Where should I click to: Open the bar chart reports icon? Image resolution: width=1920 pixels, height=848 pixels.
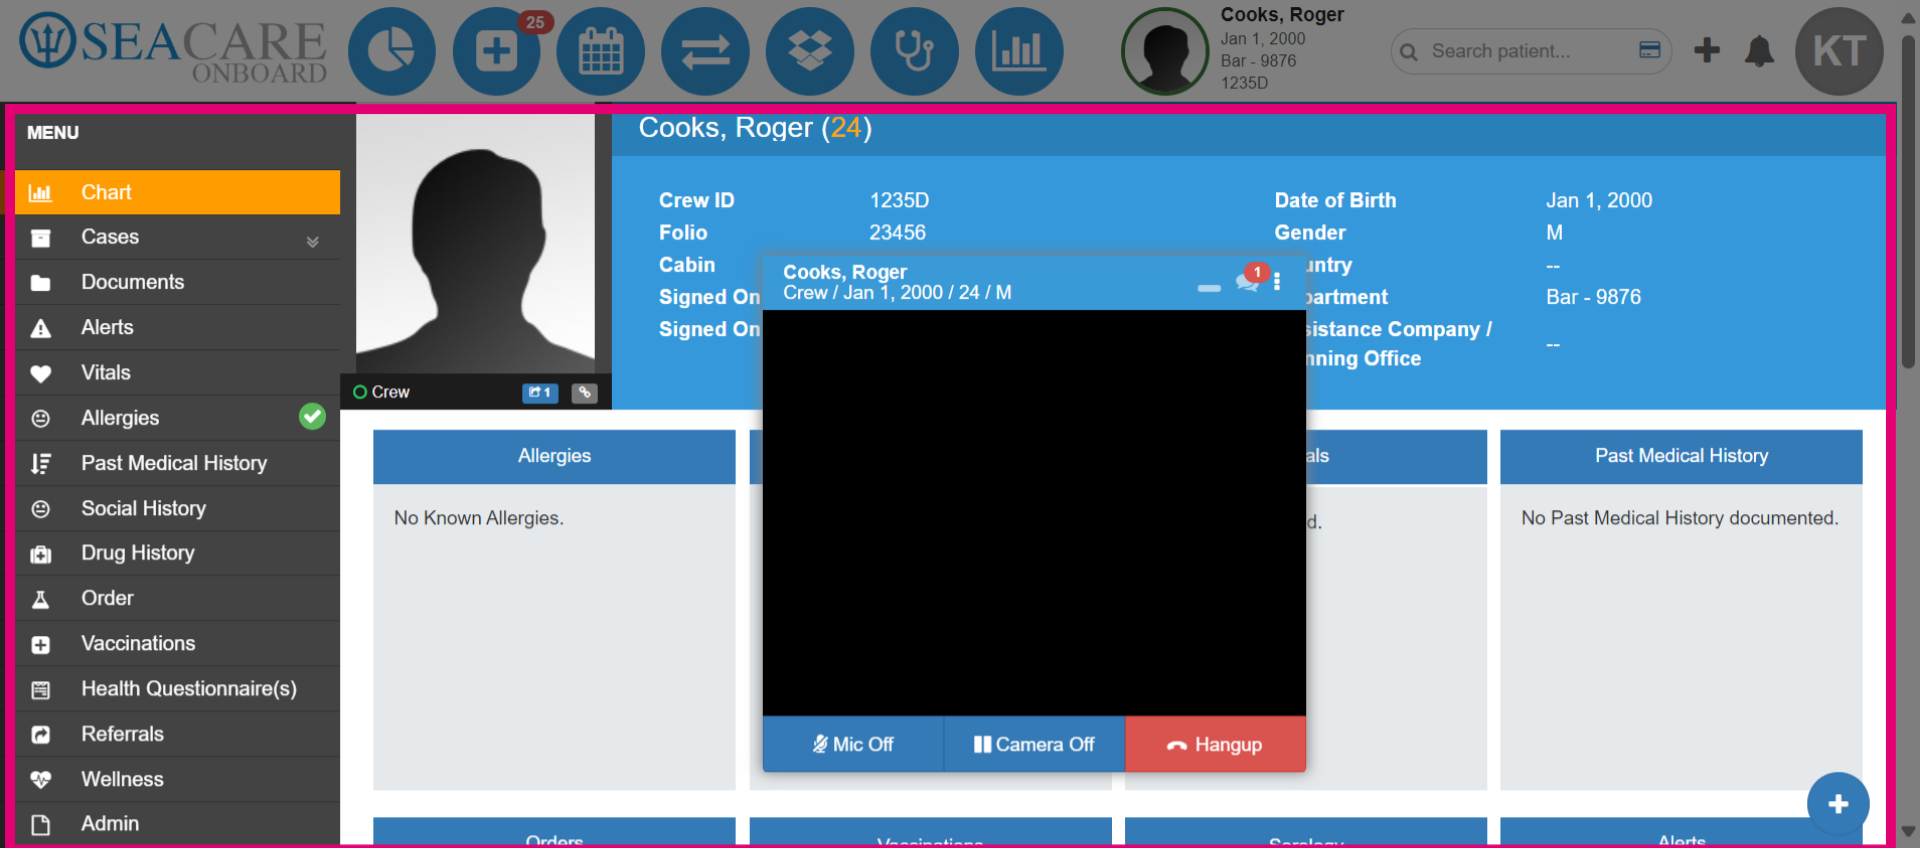click(x=1019, y=51)
